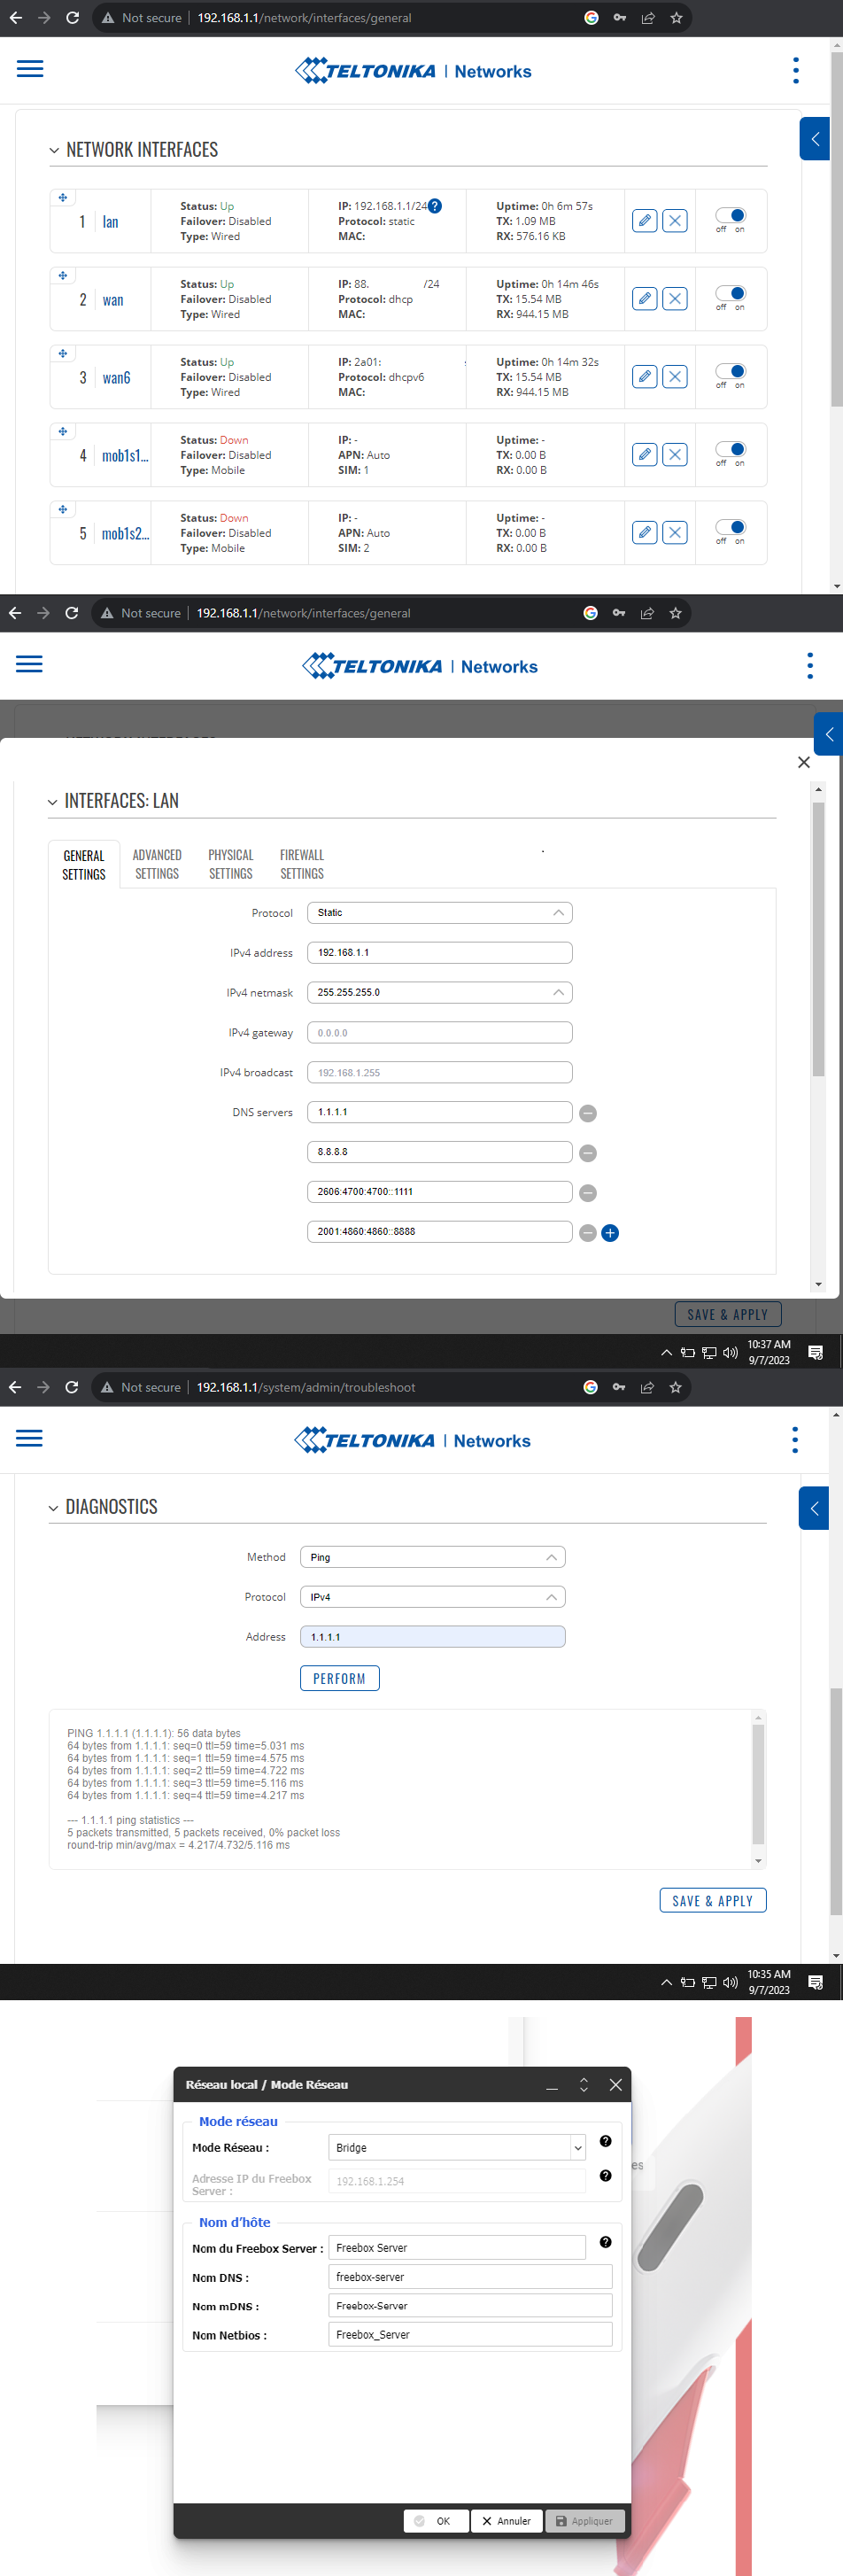
Task: Close the INTERFACES: LAN modal with X
Action: pos(804,762)
